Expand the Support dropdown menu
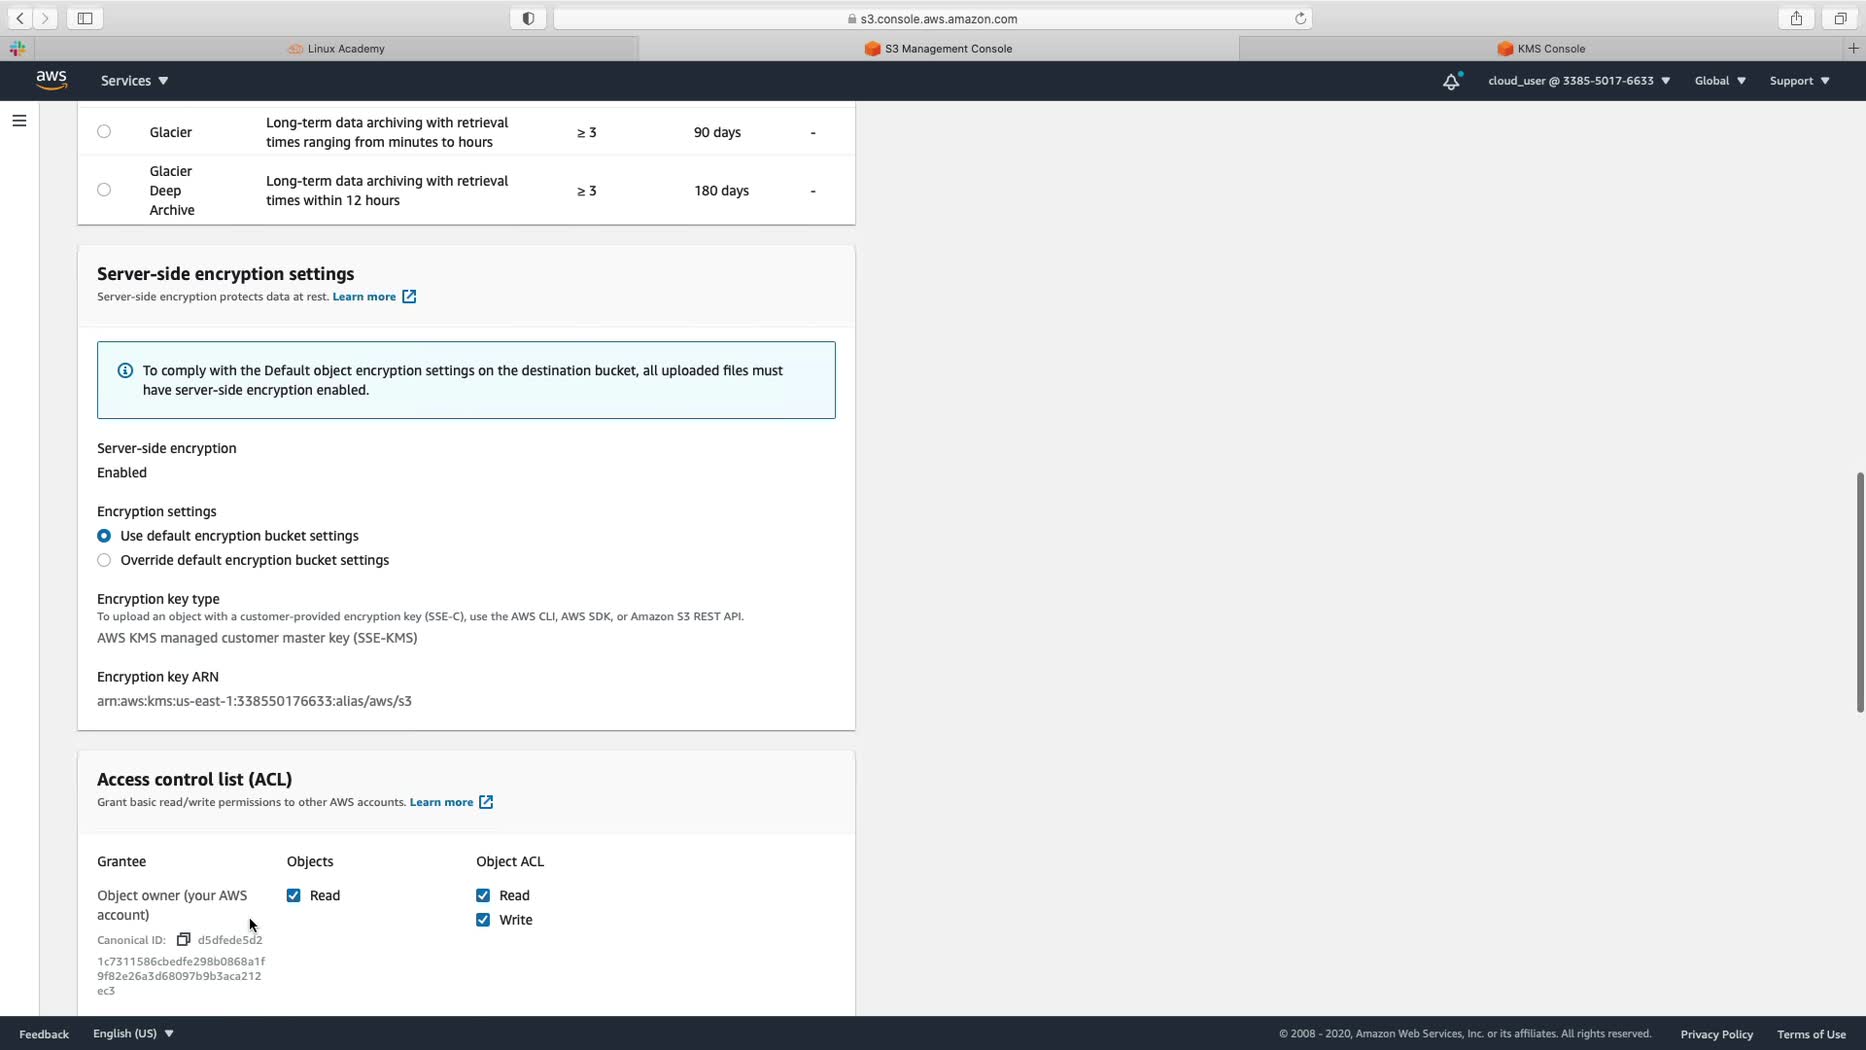This screenshot has height=1050, width=1866. click(x=1799, y=81)
